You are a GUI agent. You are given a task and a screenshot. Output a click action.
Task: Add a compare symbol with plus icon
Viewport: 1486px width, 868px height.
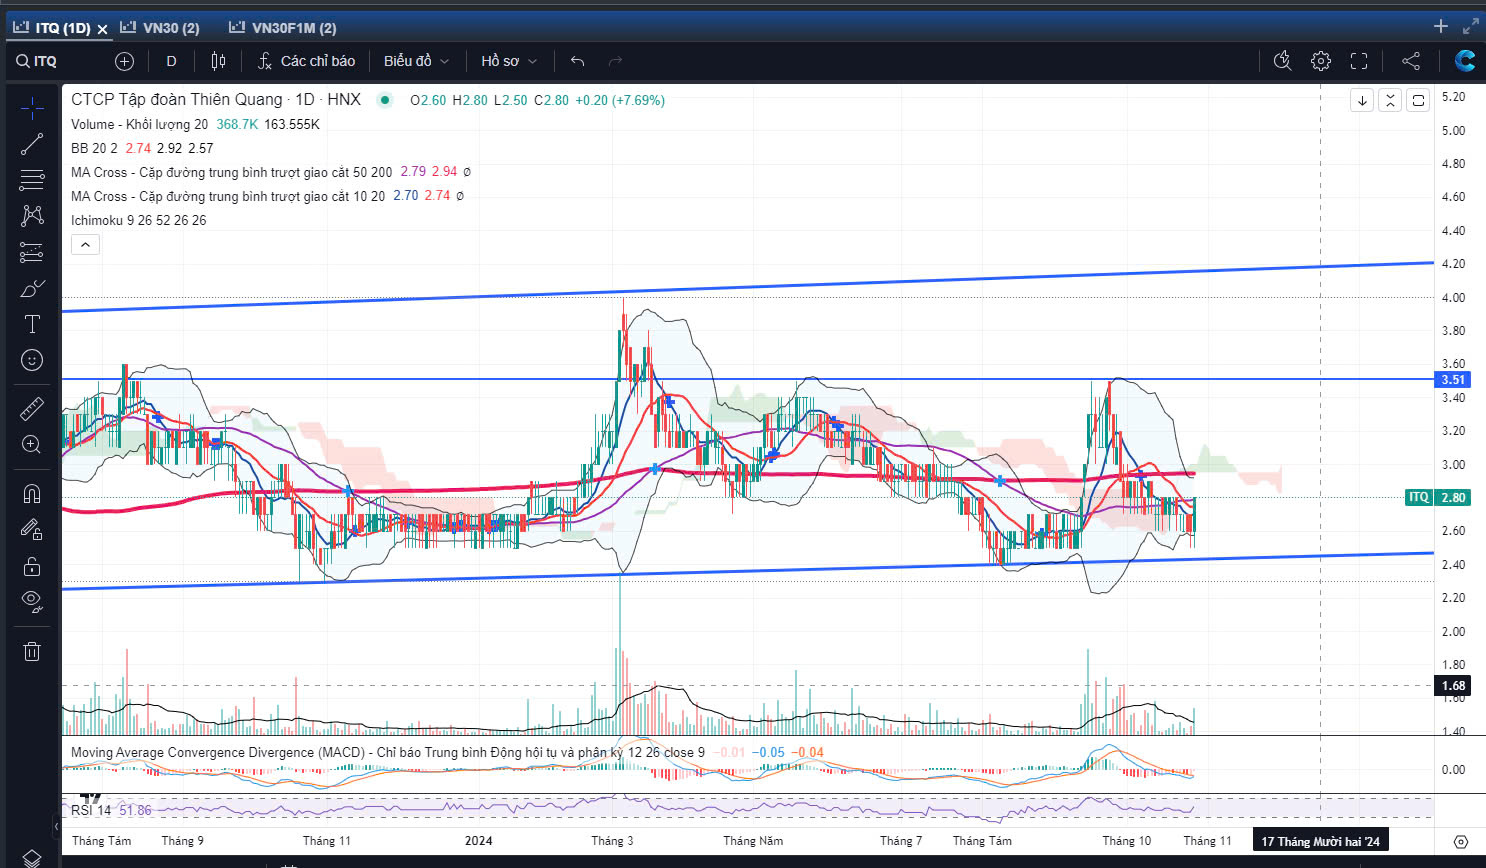124,61
